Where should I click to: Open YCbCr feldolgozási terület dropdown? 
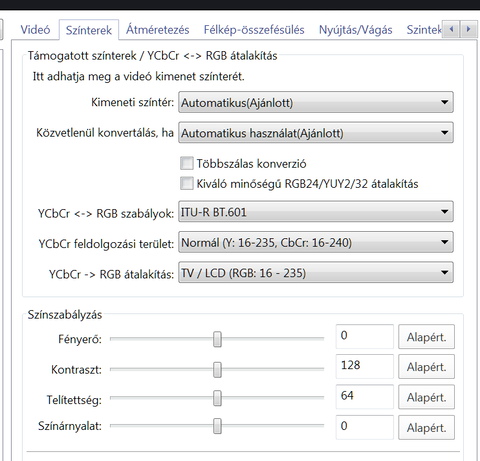coord(316,242)
